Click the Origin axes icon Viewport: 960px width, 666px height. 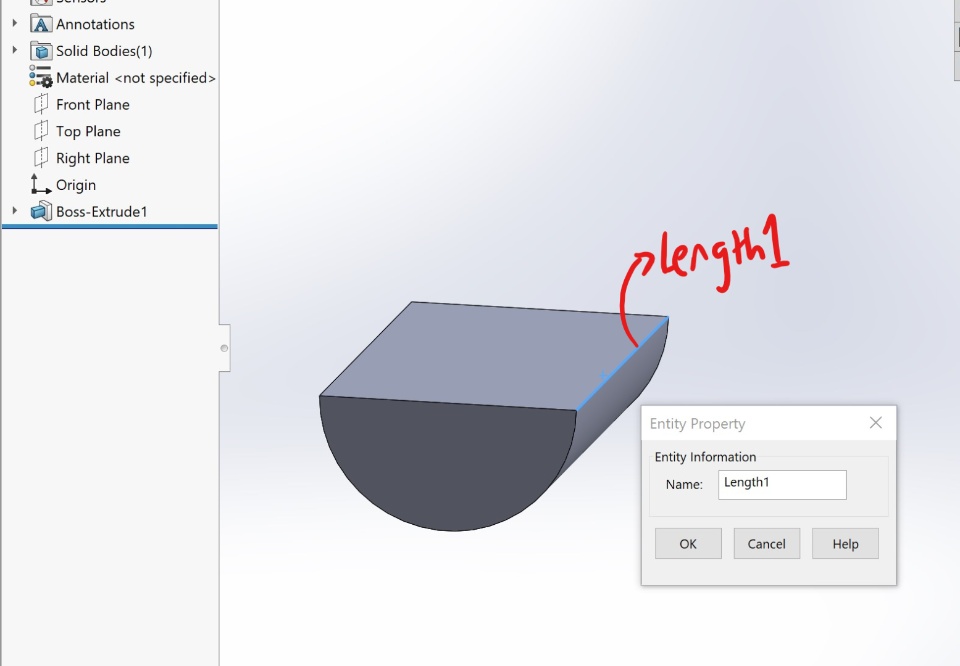pos(40,184)
